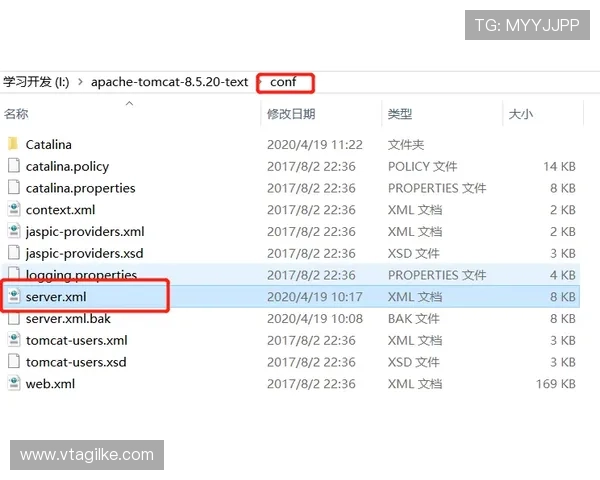
Task: Select the Catalina folder name
Action: (x=49, y=145)
